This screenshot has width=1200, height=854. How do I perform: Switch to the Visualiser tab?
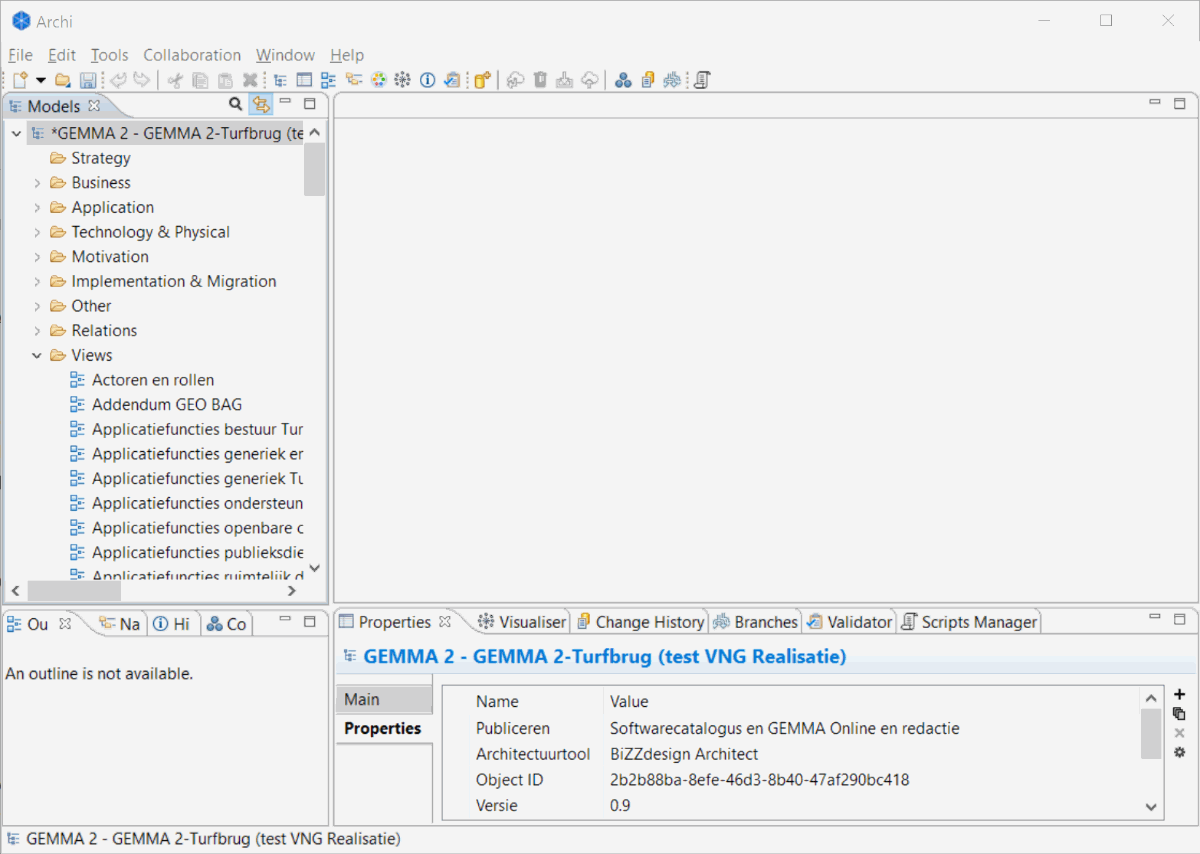coord(522,622)
